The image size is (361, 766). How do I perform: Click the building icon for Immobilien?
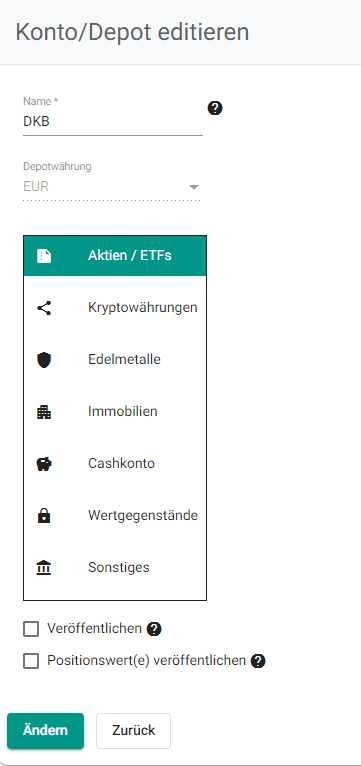tap(44, 412)
